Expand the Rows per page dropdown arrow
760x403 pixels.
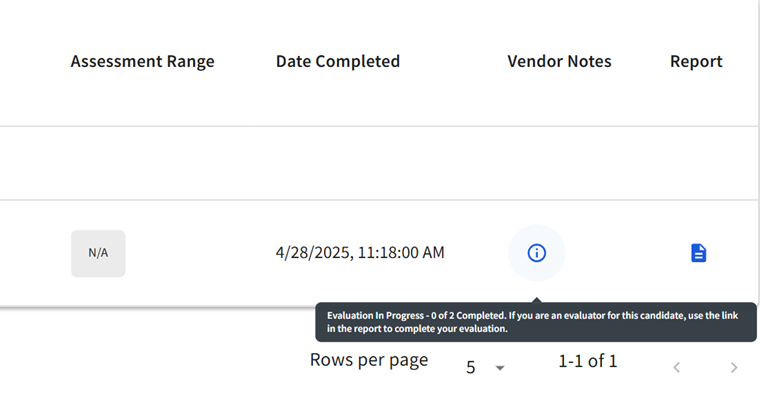pyautogui.click(x=500, y=368)
